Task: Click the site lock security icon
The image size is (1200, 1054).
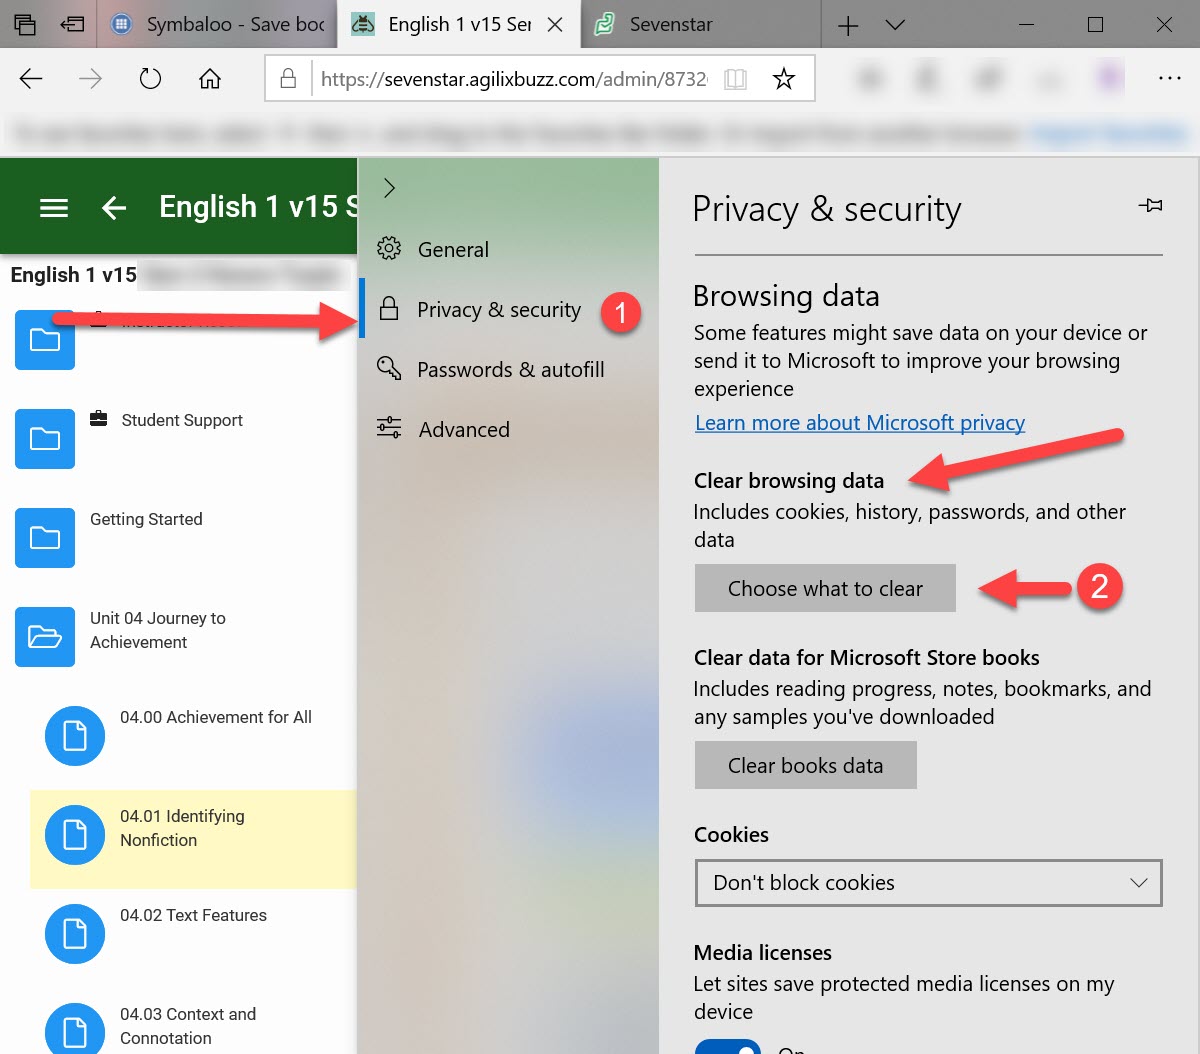Action: [x=288, y=78]
